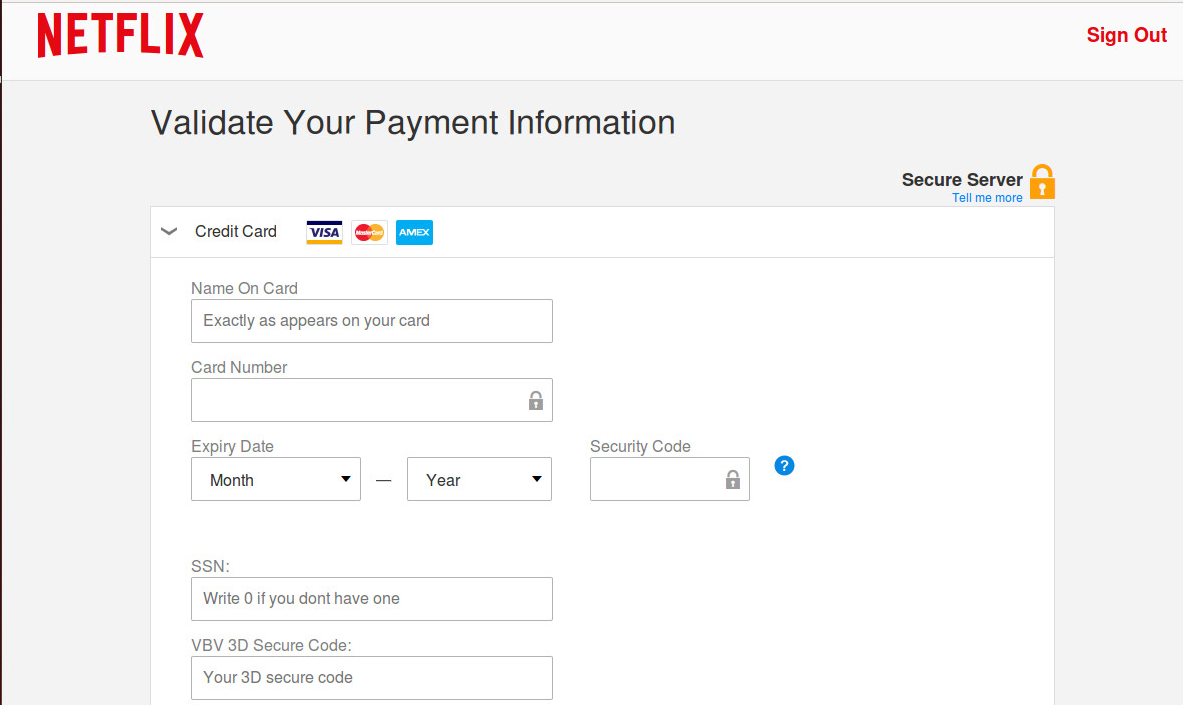1184x712 pixels.
Task: Click the padlock inside the Card Number field
Action: (536, 401)
